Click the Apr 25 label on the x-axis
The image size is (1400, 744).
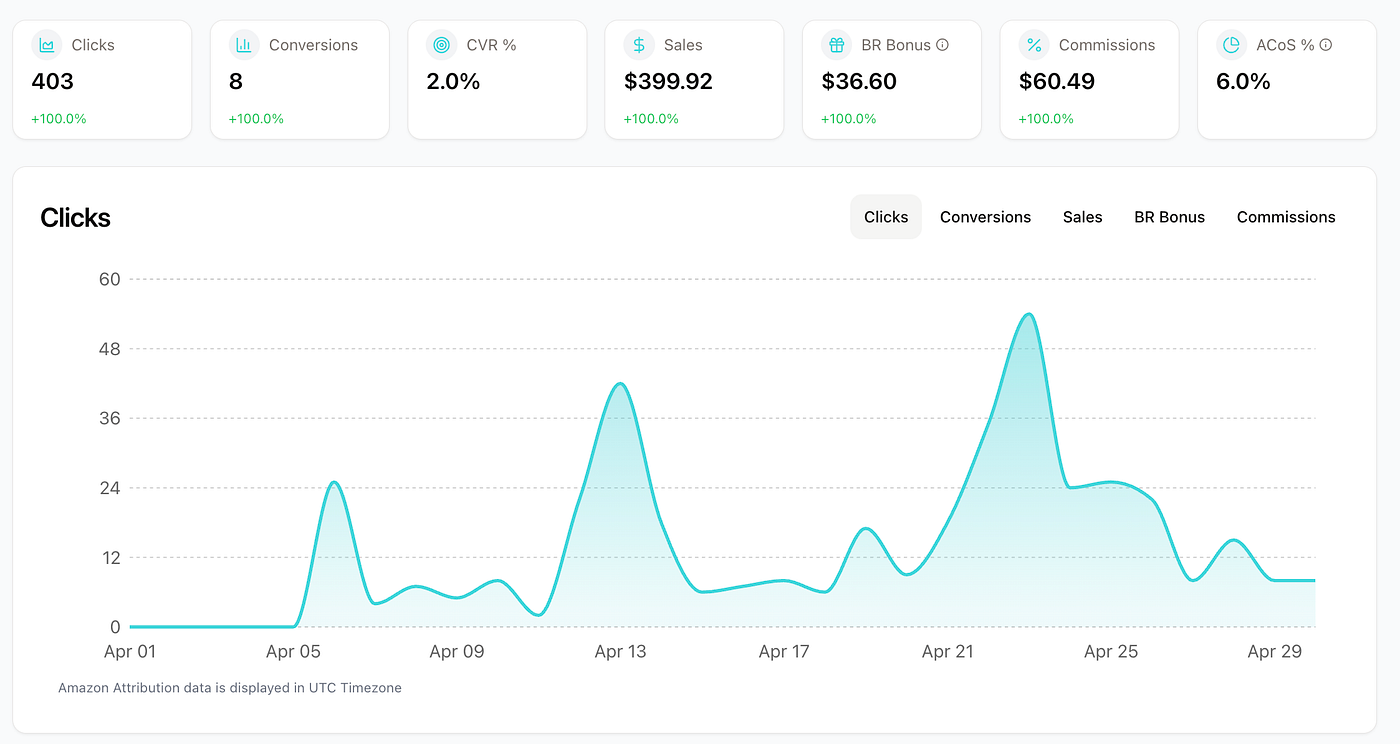pos(1111,652)
